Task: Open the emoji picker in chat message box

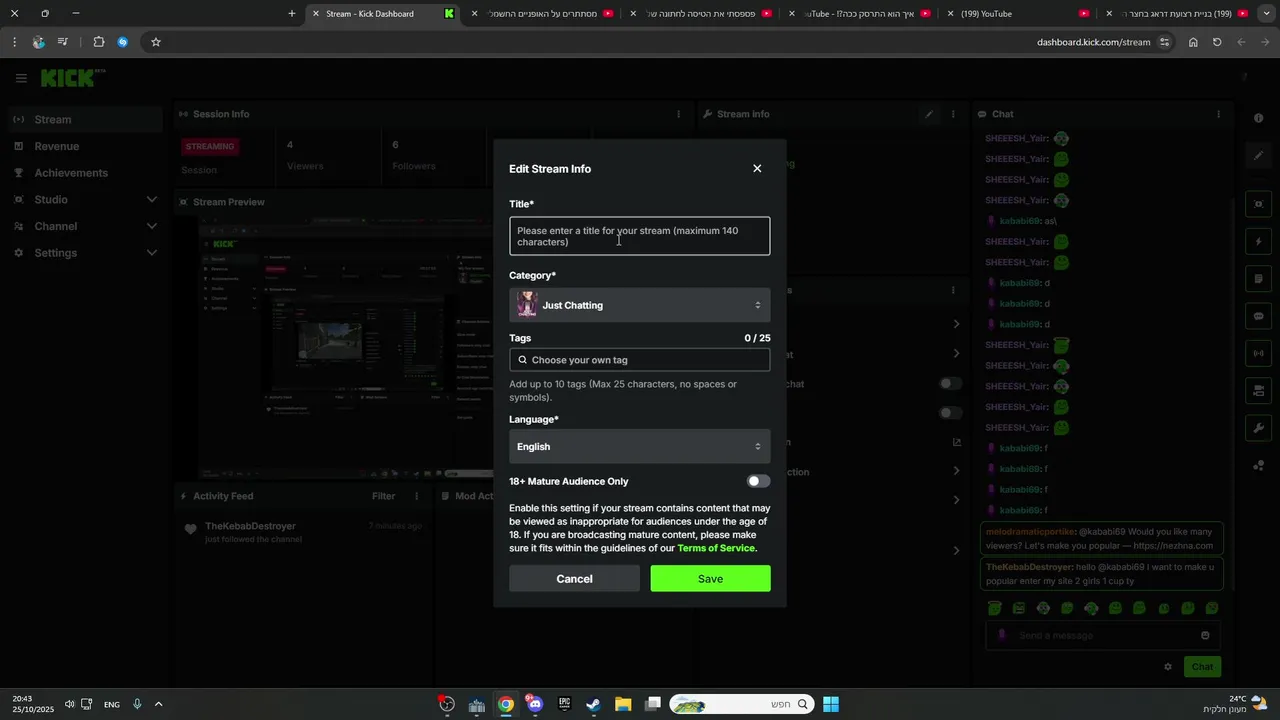Action: pyautogui.click(x=1205, y=635)
